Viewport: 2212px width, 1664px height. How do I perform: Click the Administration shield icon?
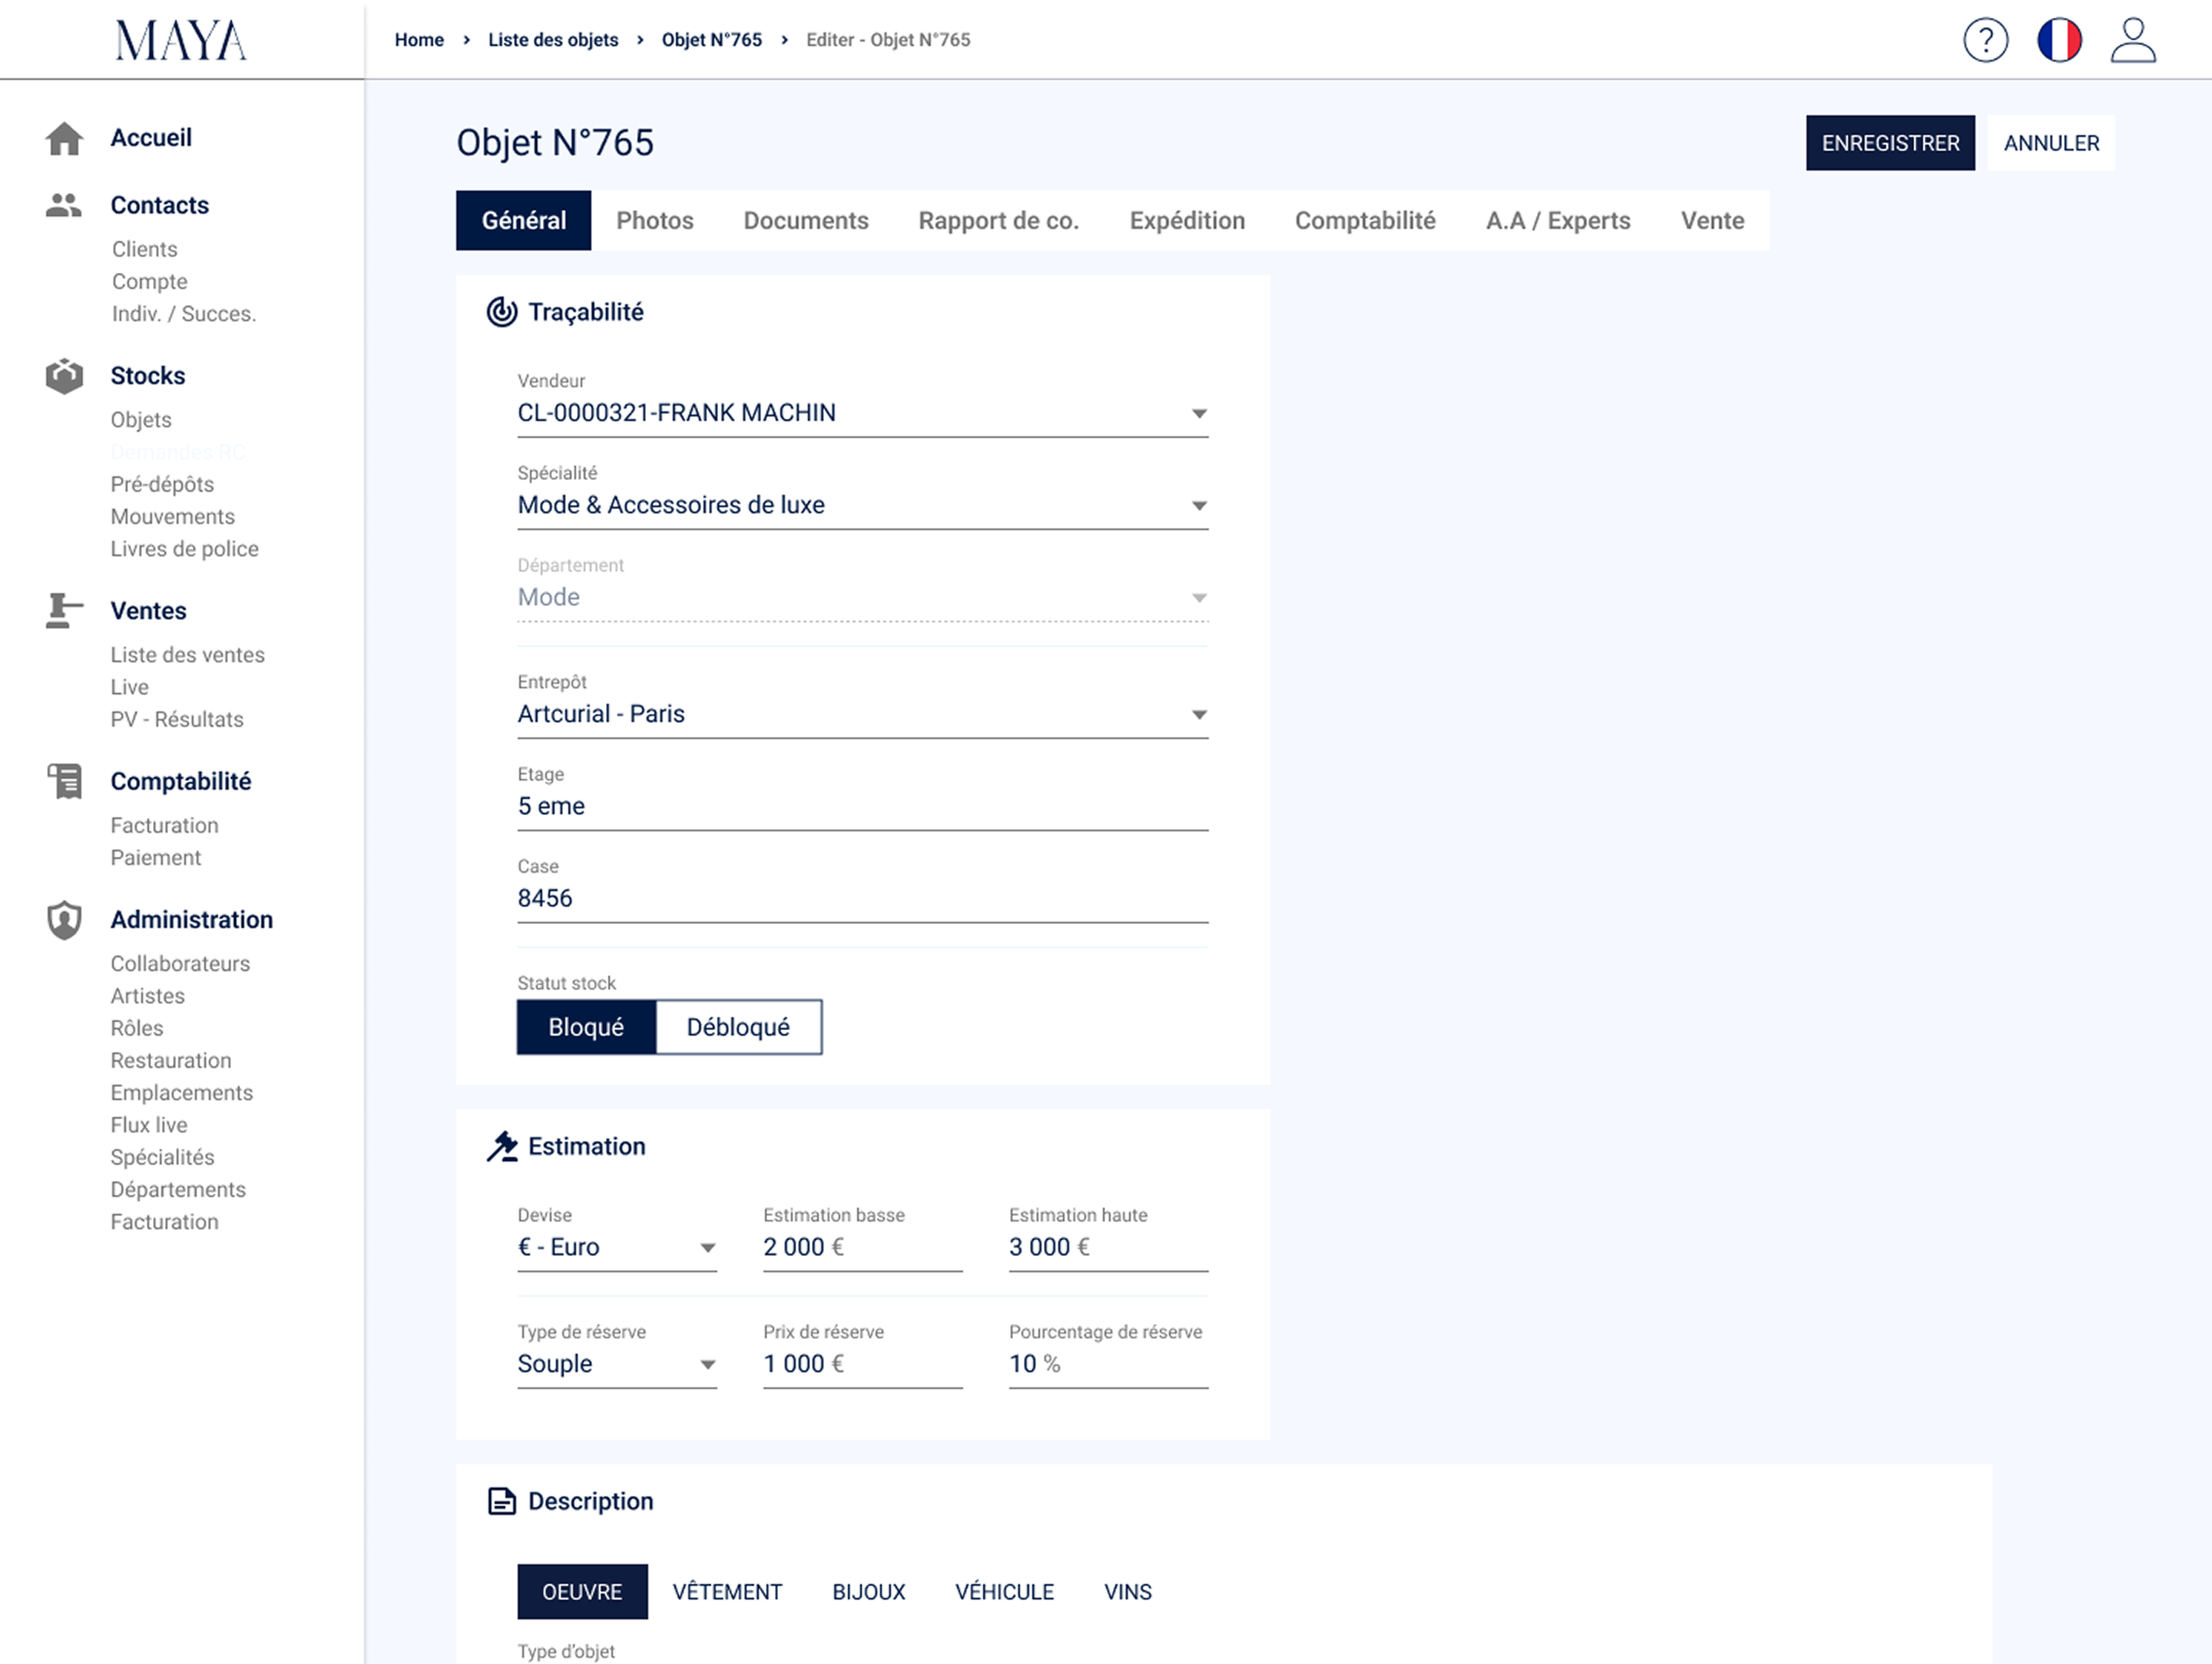(x=64, y=920)
